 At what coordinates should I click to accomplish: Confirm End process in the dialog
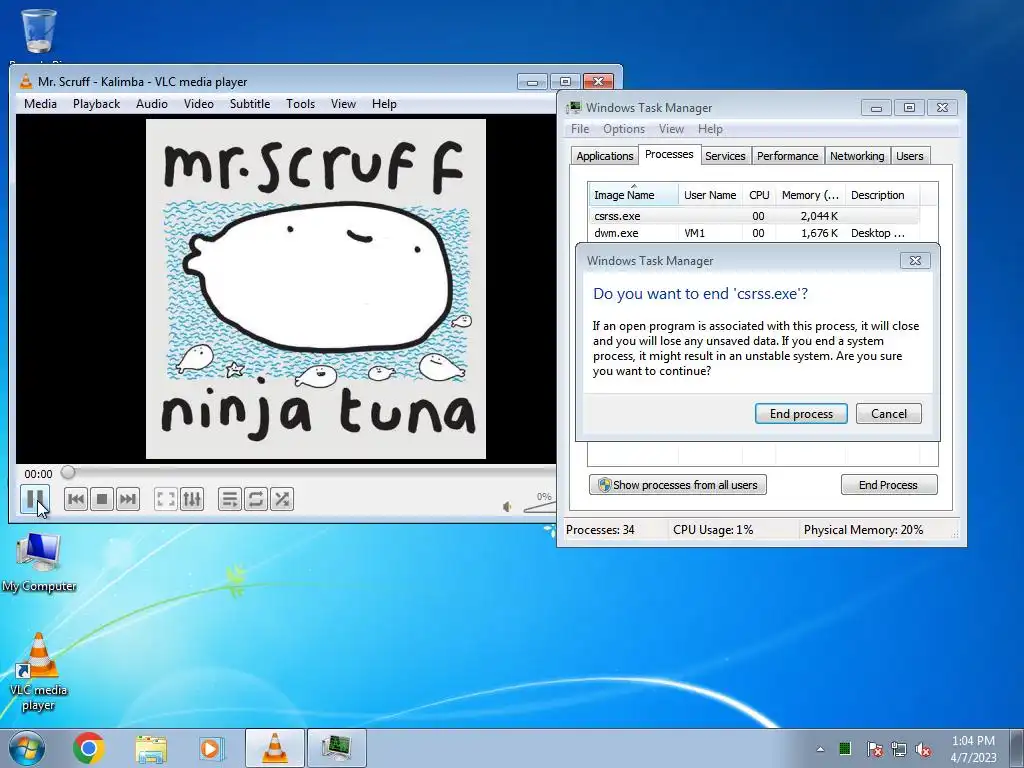pos(801,413)
